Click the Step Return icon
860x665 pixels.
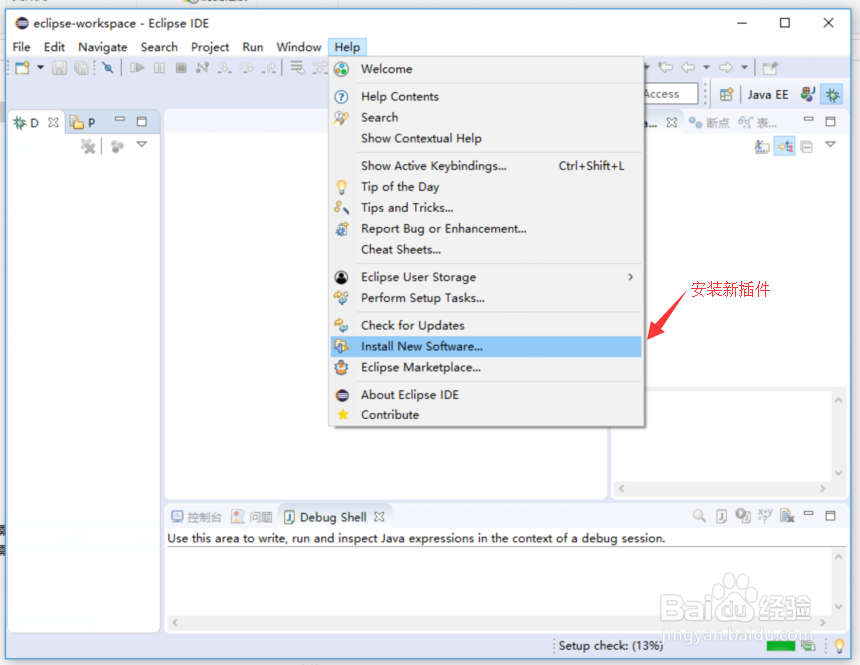point(269,68)
